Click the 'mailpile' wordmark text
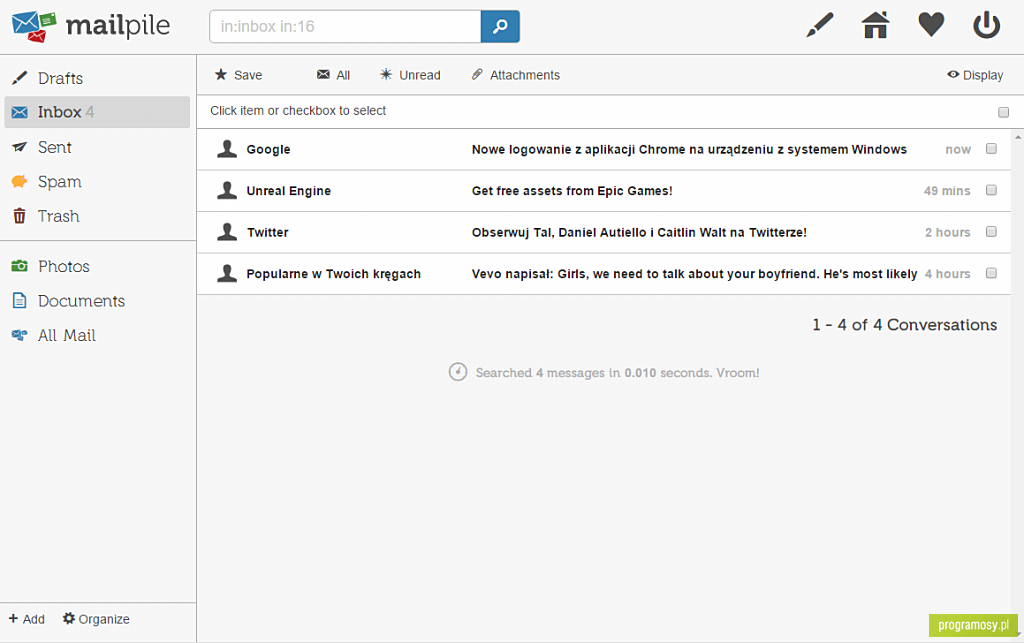 coord(118,26)
